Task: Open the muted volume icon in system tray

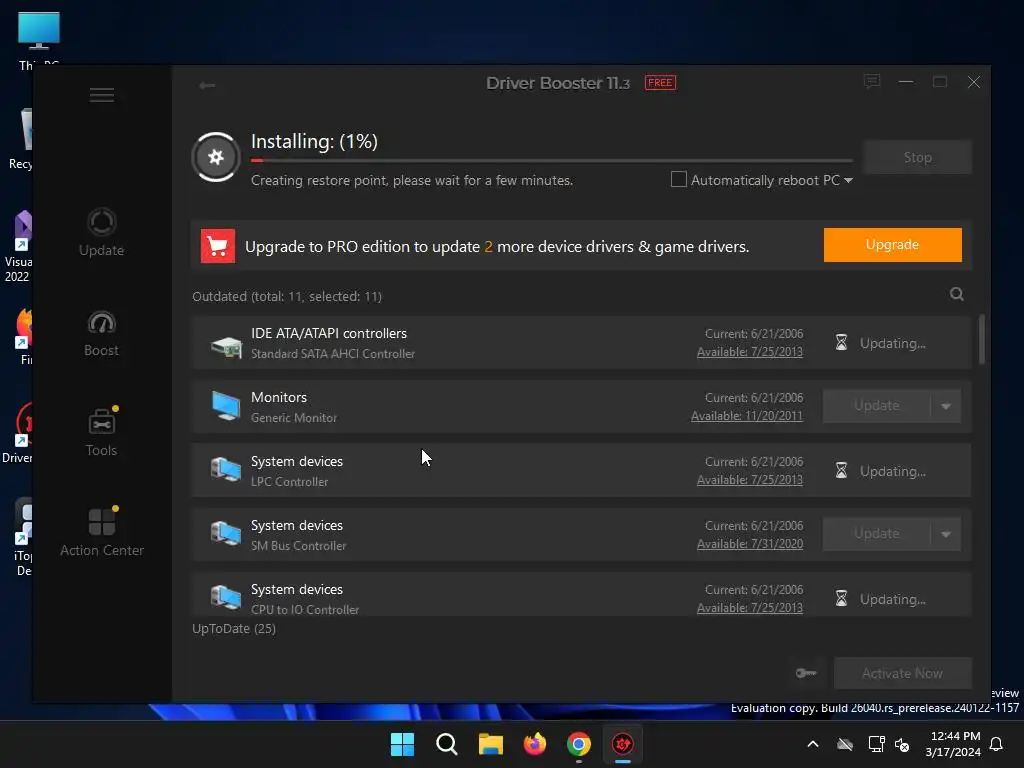Action: [x=902, y=744]
